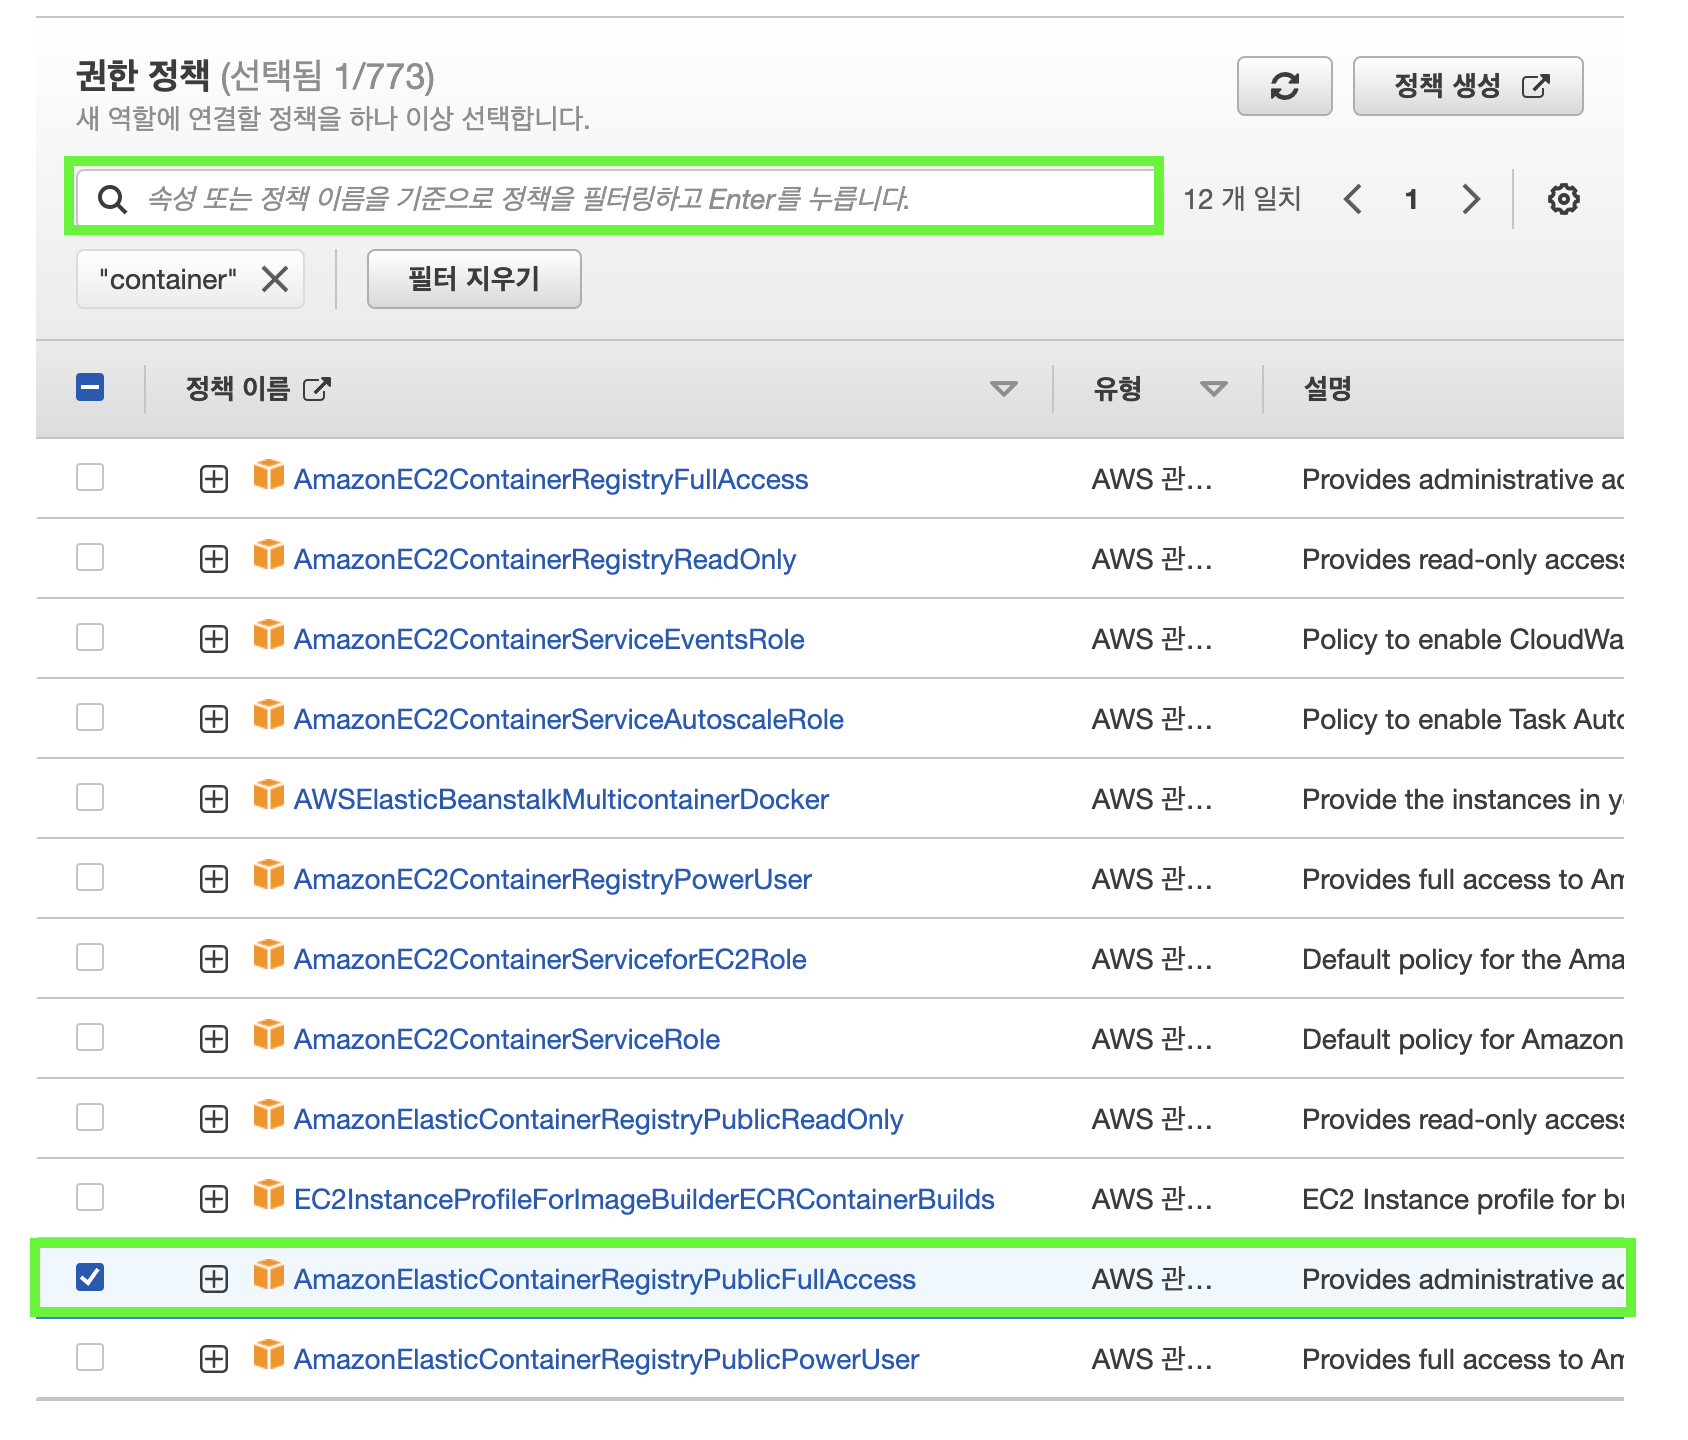Check AmazonEC2ContainerServiceforEC2Role policy checkbox
The height and width of the screenshot is (1440, 1688).
pyautogui.click(x=90, y=957)
